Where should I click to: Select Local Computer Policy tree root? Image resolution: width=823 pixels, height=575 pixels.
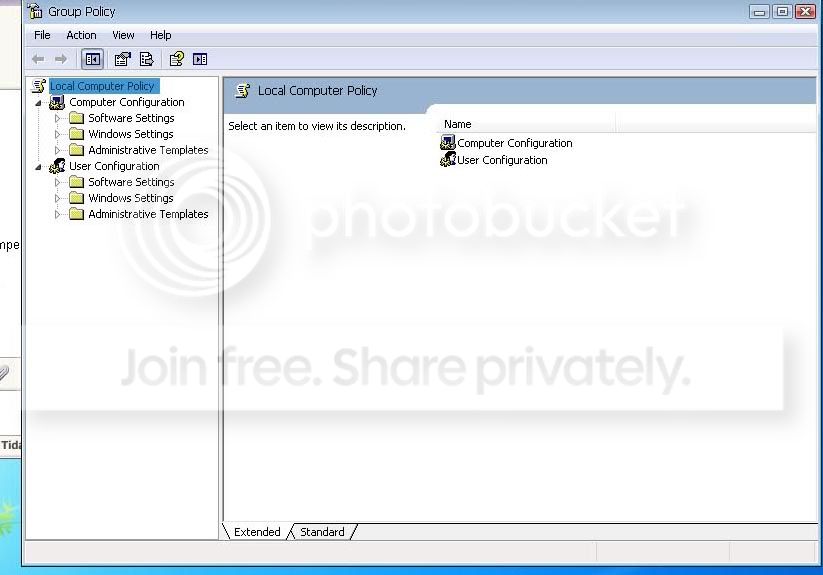pos(102,86)
